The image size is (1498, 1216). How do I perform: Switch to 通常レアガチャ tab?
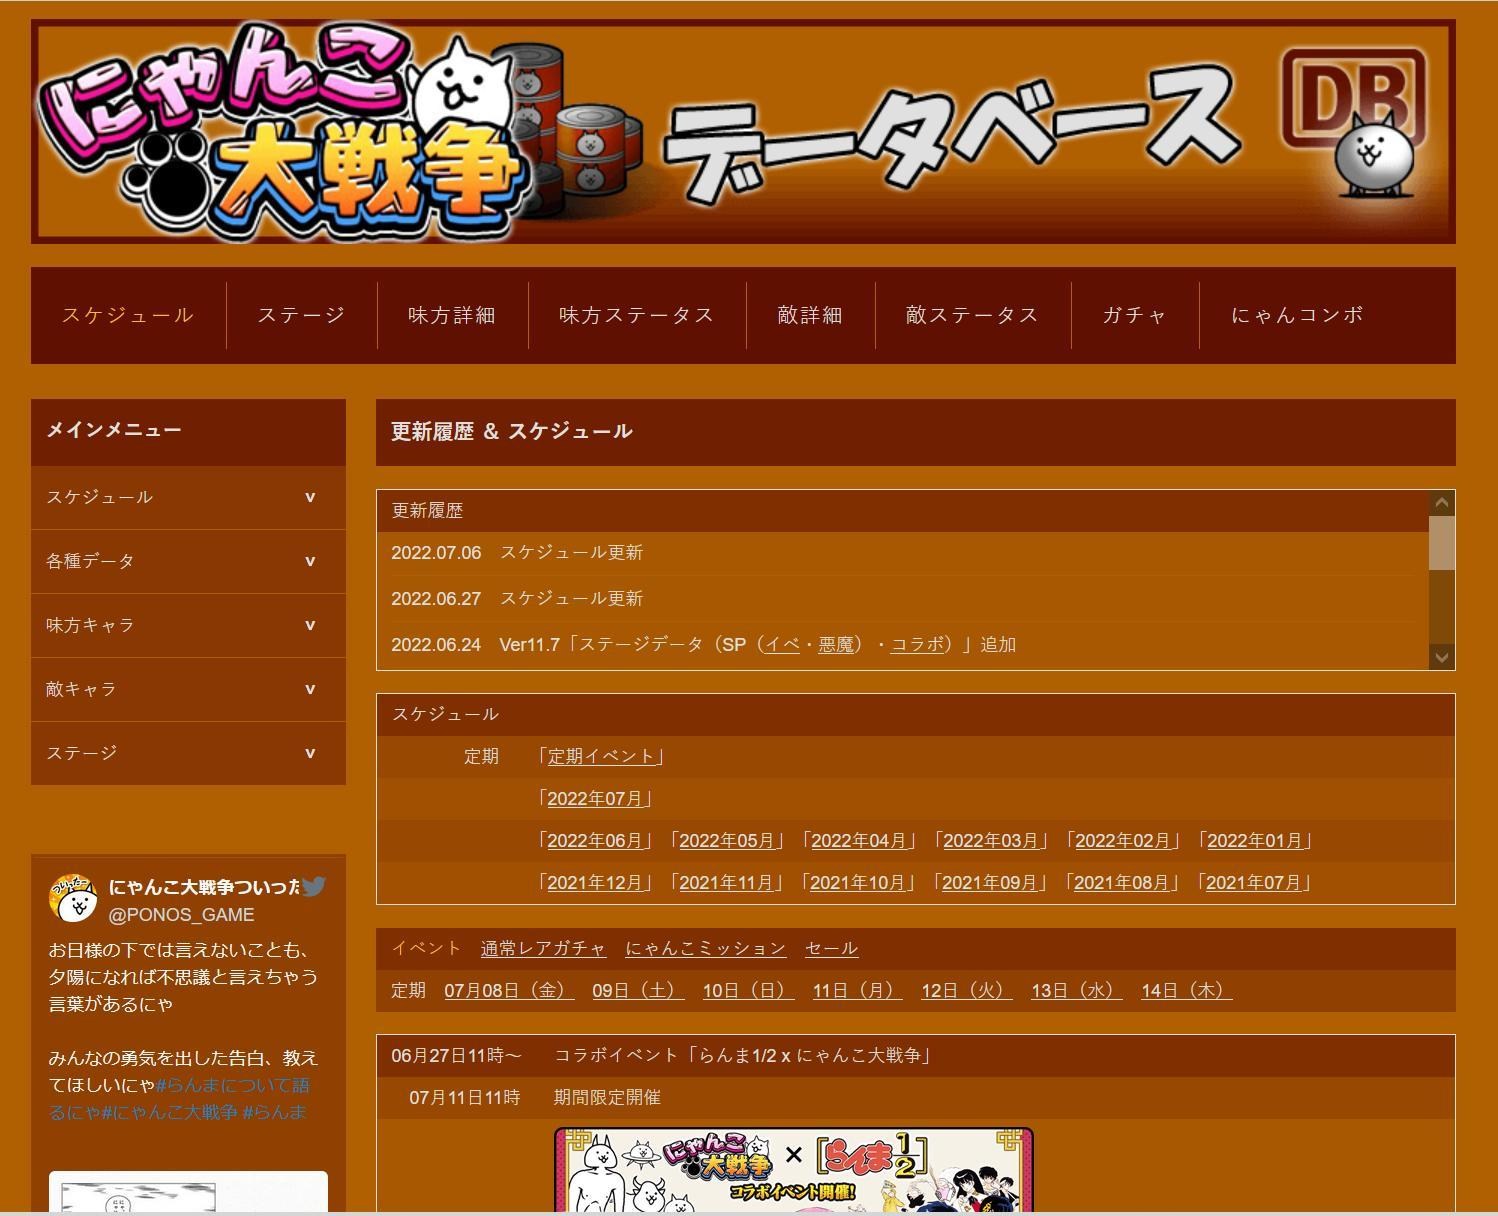543,948
